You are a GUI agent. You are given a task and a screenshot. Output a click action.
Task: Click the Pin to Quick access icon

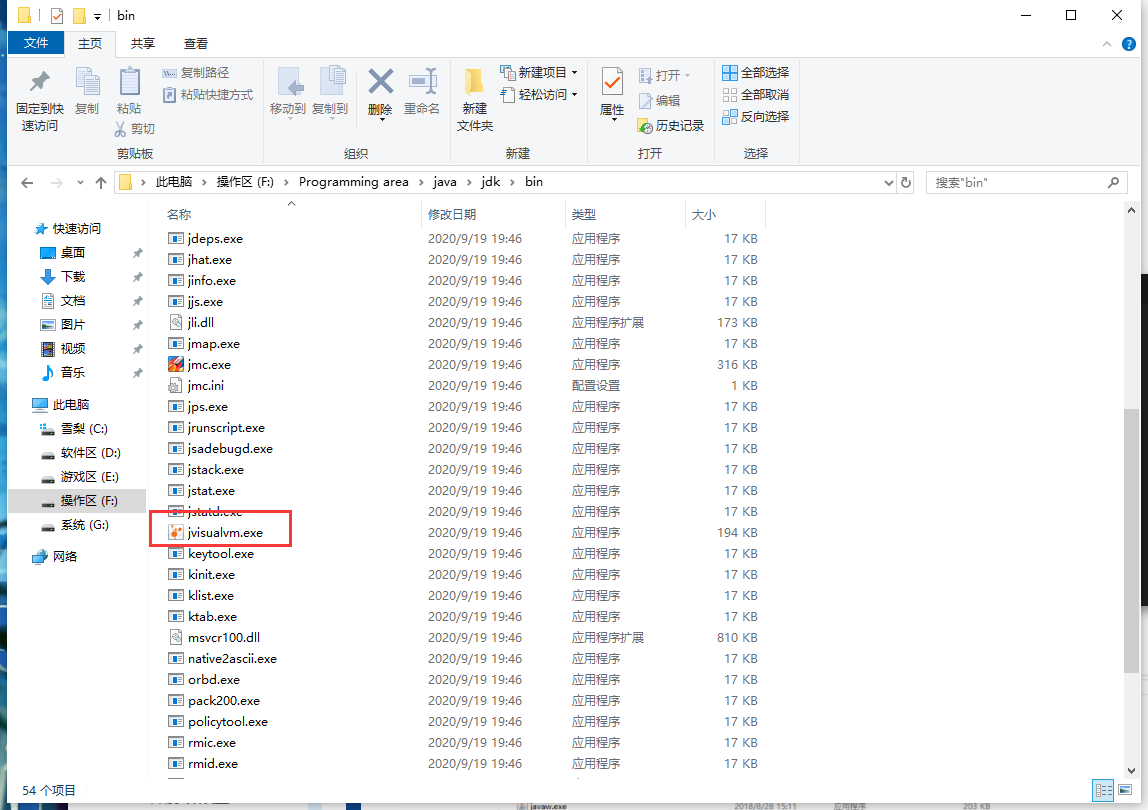[40, 81]
